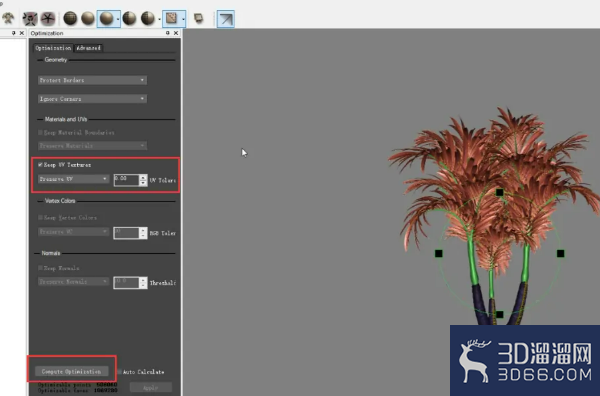This screenshot has width=600, height=396.
Task: Open the Preserve VC dropdown
Action: coord(73,231)
